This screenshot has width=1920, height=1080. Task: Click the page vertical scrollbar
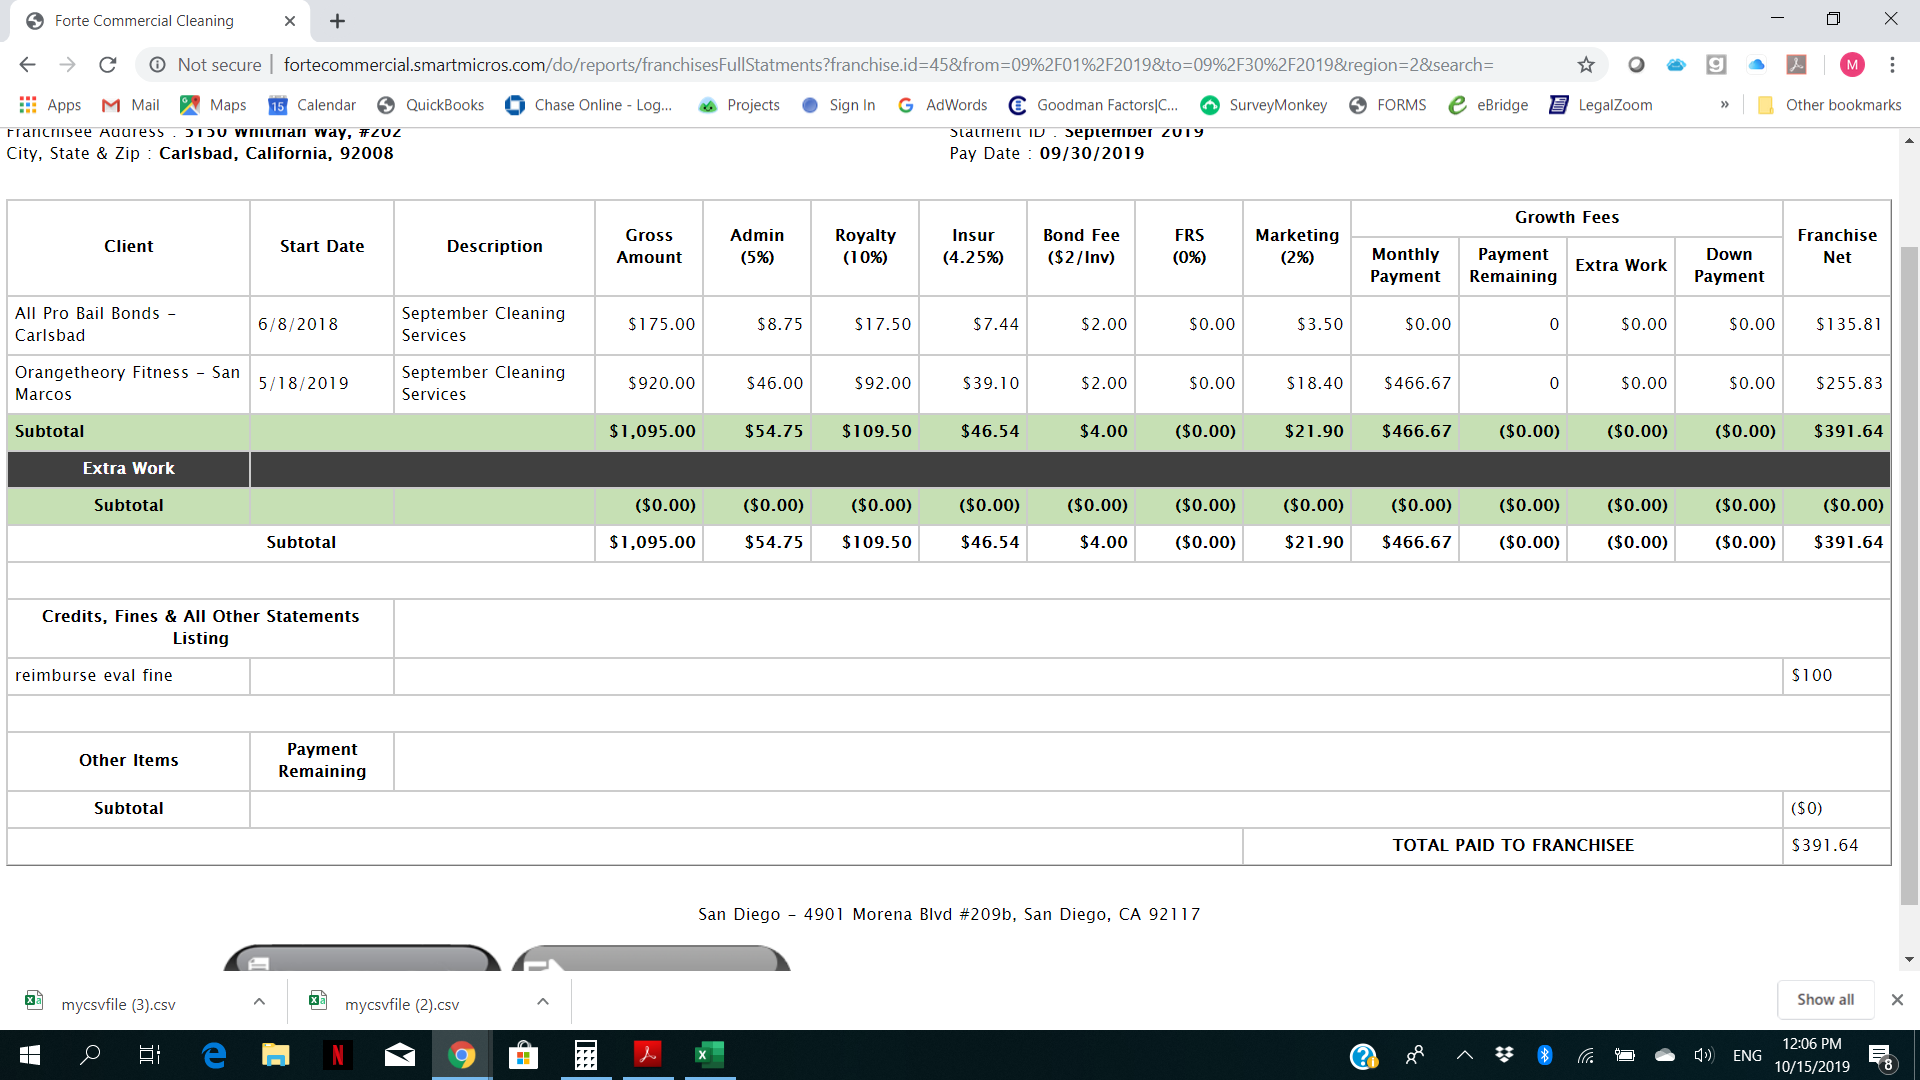[x=1909, y=575]
